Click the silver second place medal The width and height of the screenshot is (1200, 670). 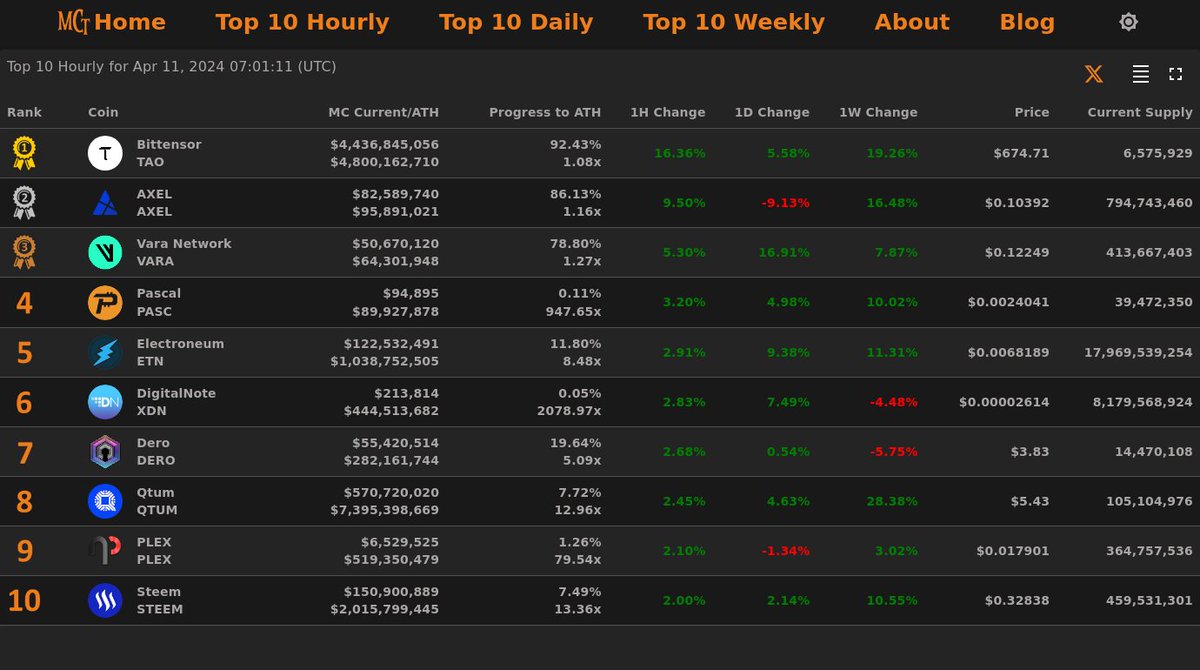(x=24, y=203)
